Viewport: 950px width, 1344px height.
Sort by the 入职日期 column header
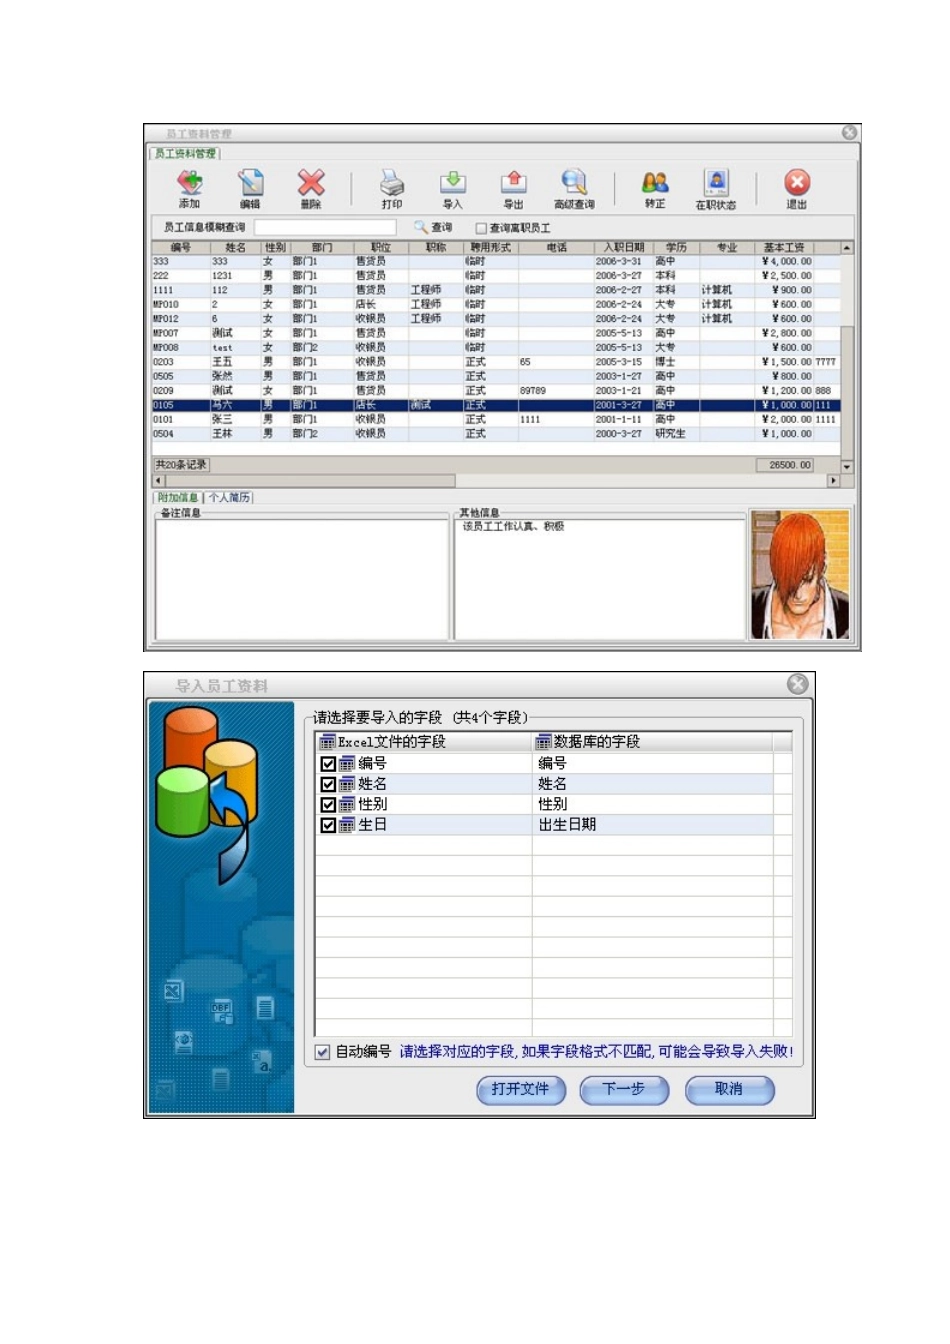pyautogui.click(x=624, y=247)
